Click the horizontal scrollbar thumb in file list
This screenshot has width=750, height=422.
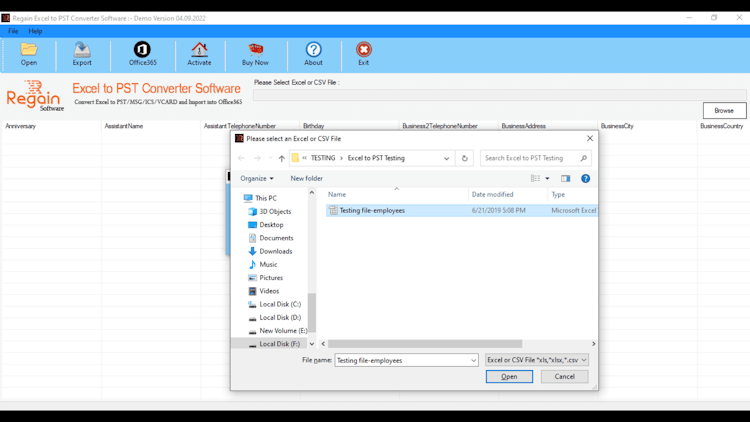click(425, 344)
